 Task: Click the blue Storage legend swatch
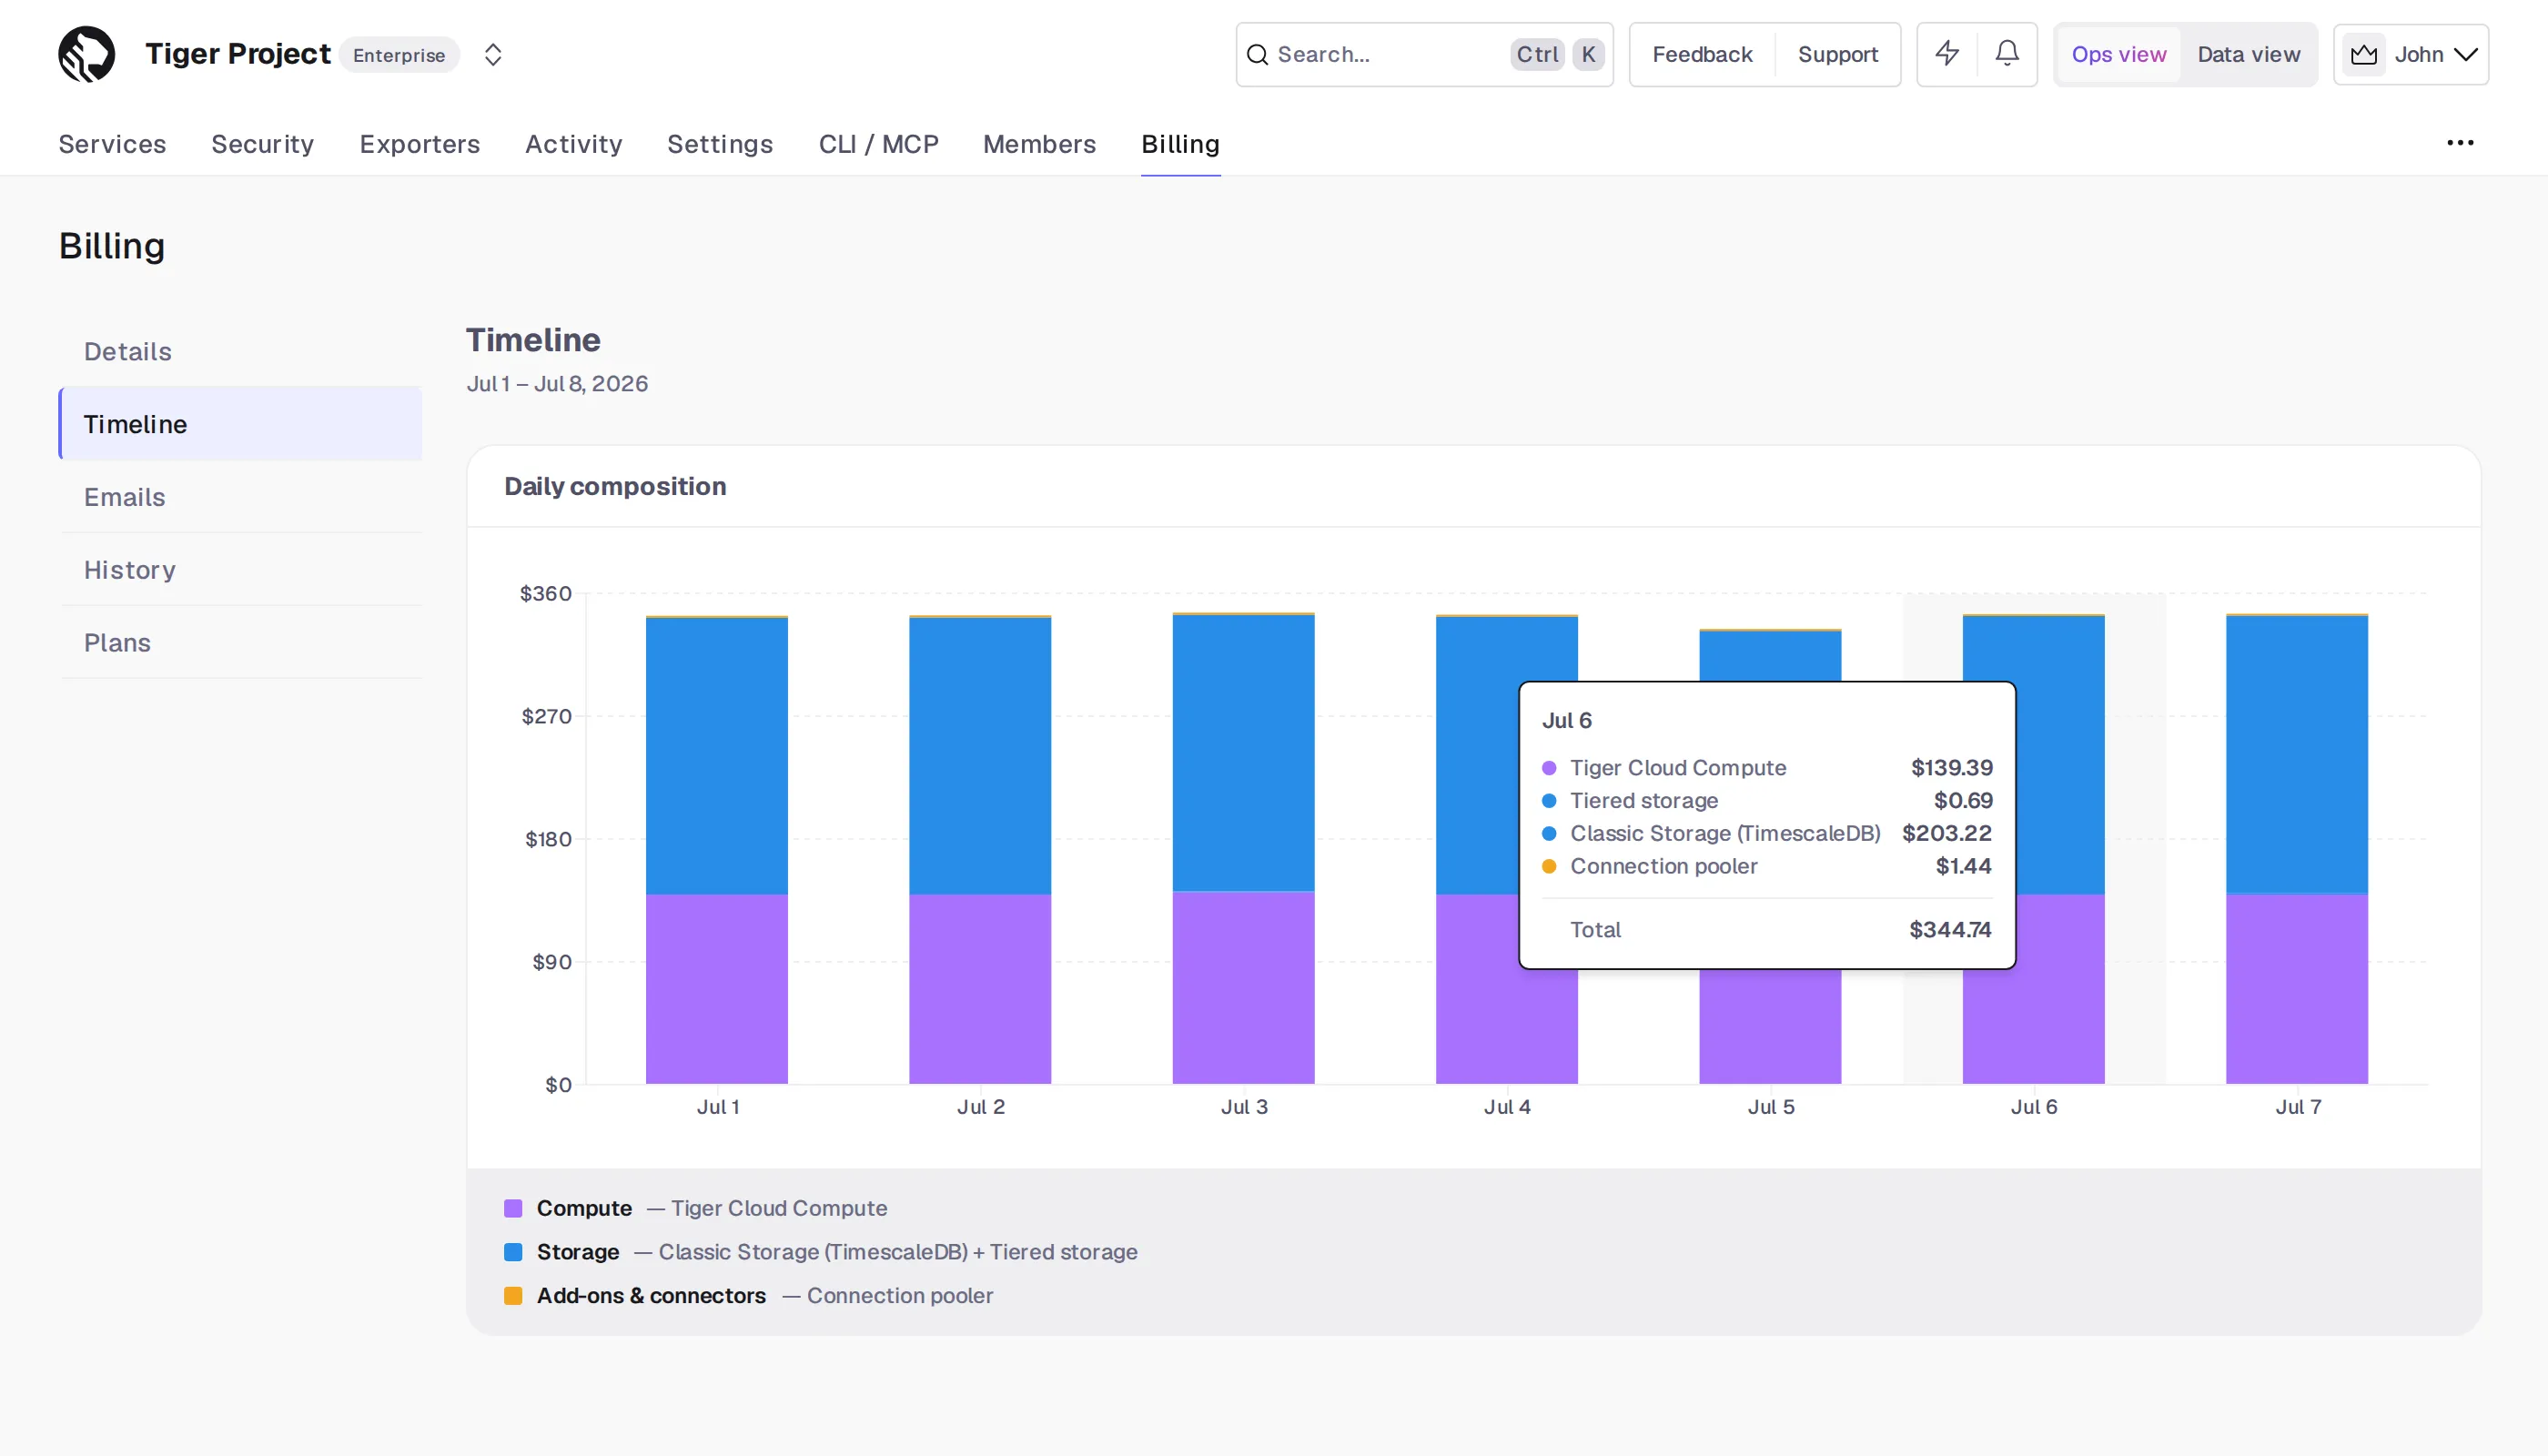[513, 1252]
